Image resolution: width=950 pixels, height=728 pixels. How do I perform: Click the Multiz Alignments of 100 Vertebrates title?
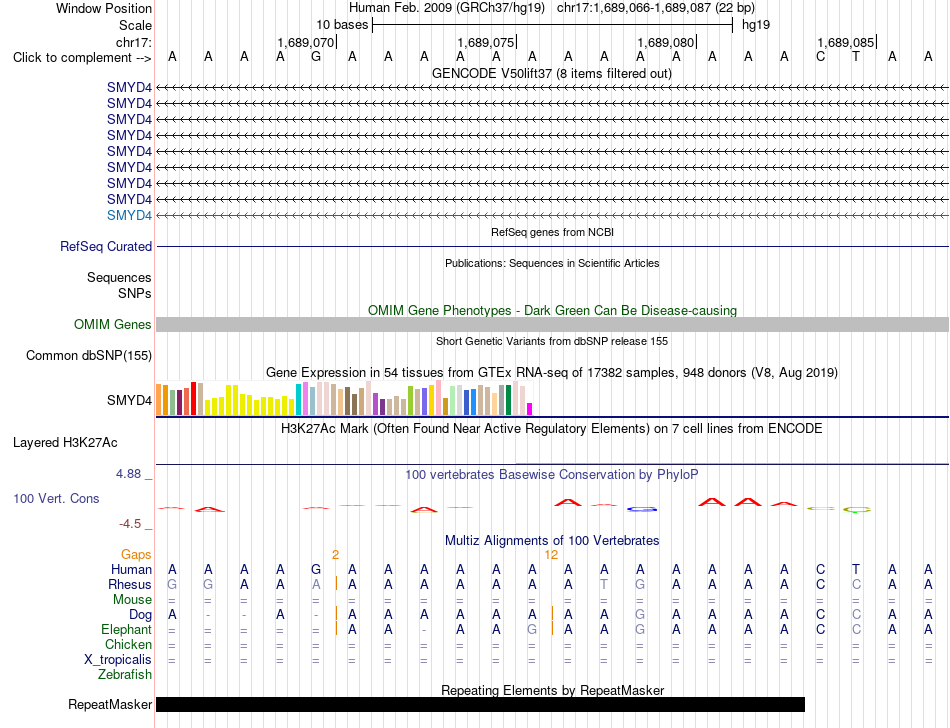(x=551, y=540)
